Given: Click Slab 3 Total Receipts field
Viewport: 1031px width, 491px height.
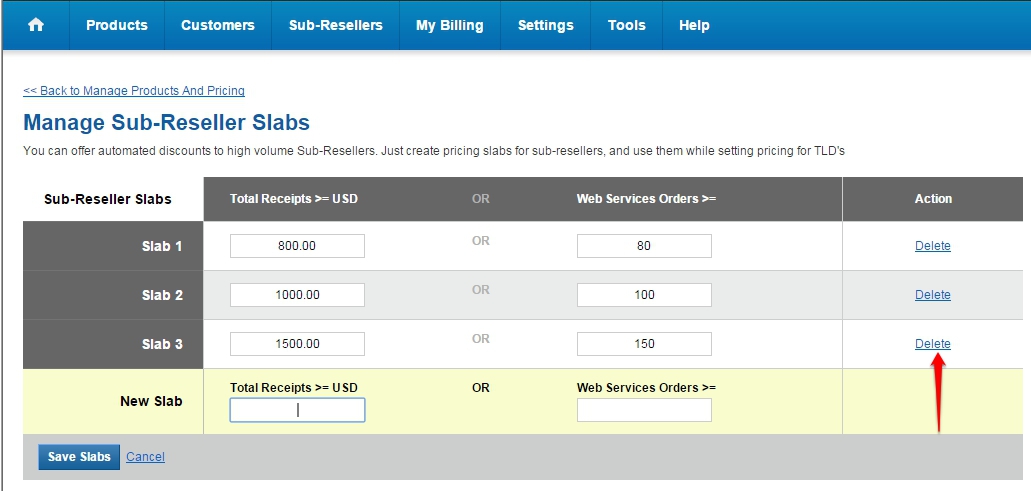Looking at the screenshot, I should pos(297,344).
